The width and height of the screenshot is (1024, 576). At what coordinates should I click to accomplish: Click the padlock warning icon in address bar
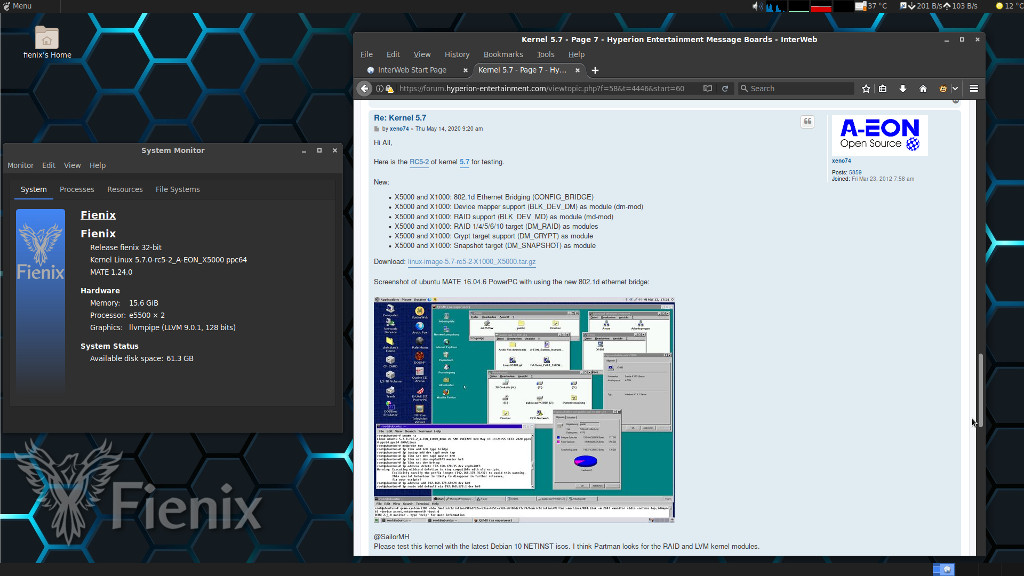click(389, 89)
